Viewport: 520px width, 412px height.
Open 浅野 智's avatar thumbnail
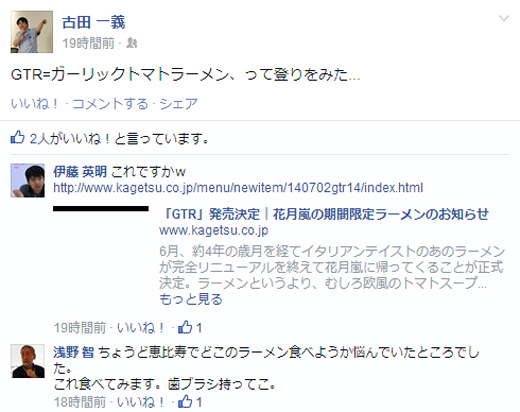pos(28,361)
